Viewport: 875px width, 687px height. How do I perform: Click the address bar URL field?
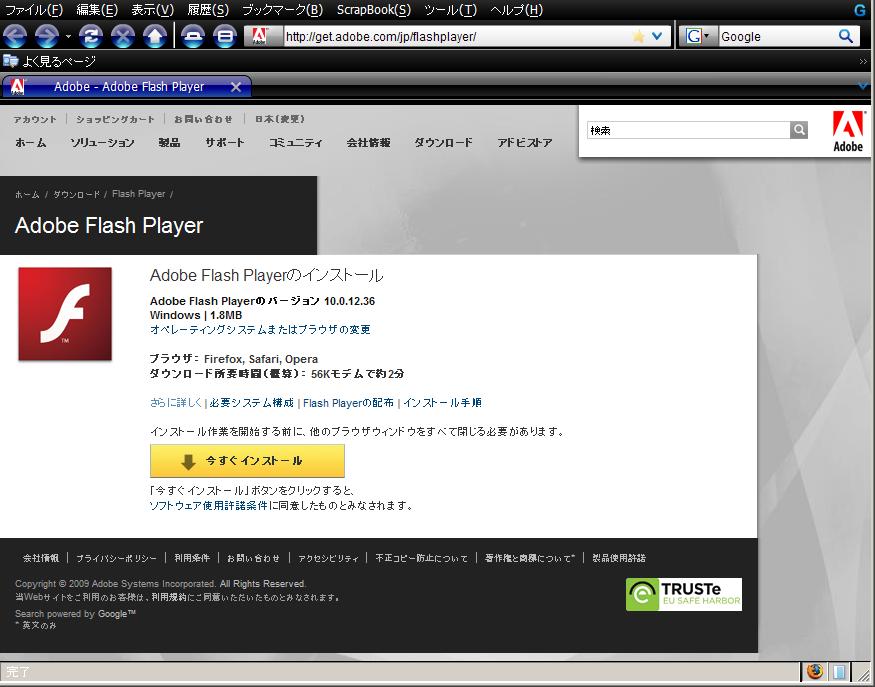click(x=458, y=37)
